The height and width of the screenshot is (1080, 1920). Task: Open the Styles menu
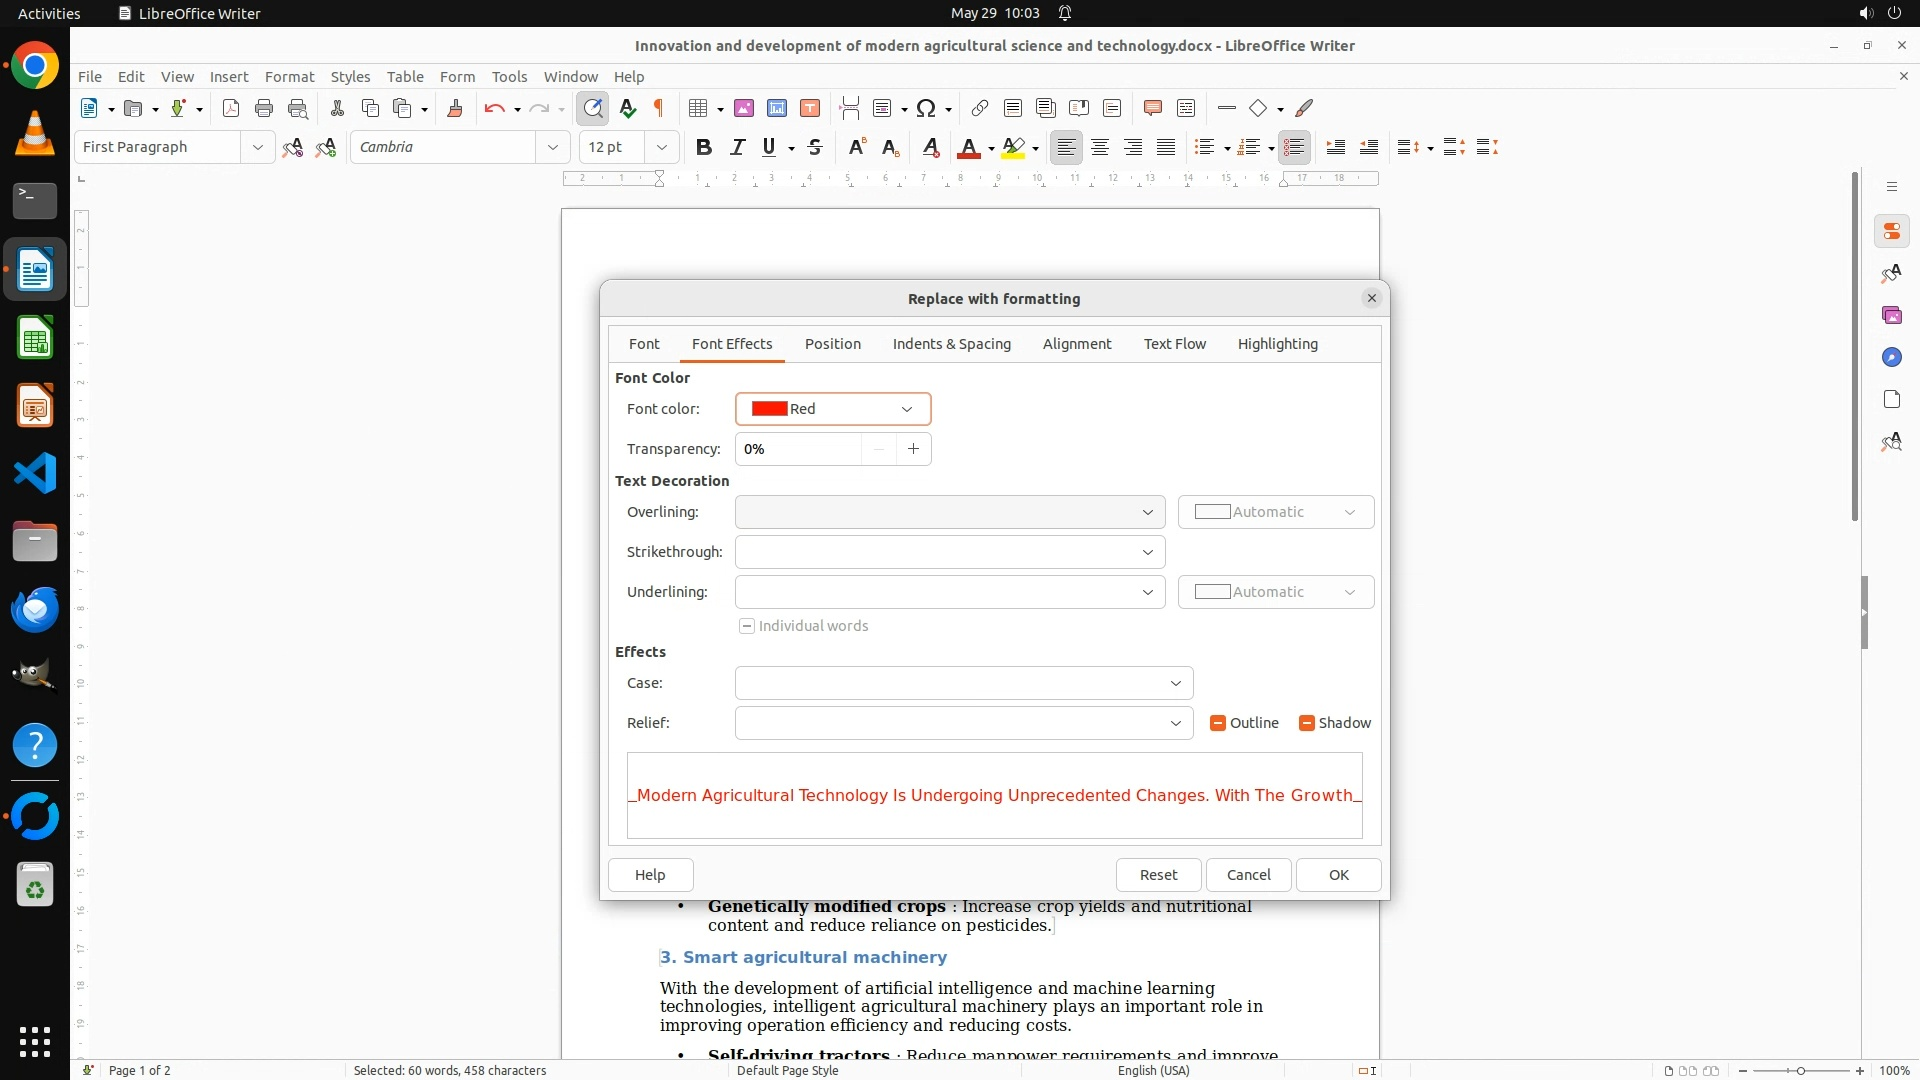(350, 76)
